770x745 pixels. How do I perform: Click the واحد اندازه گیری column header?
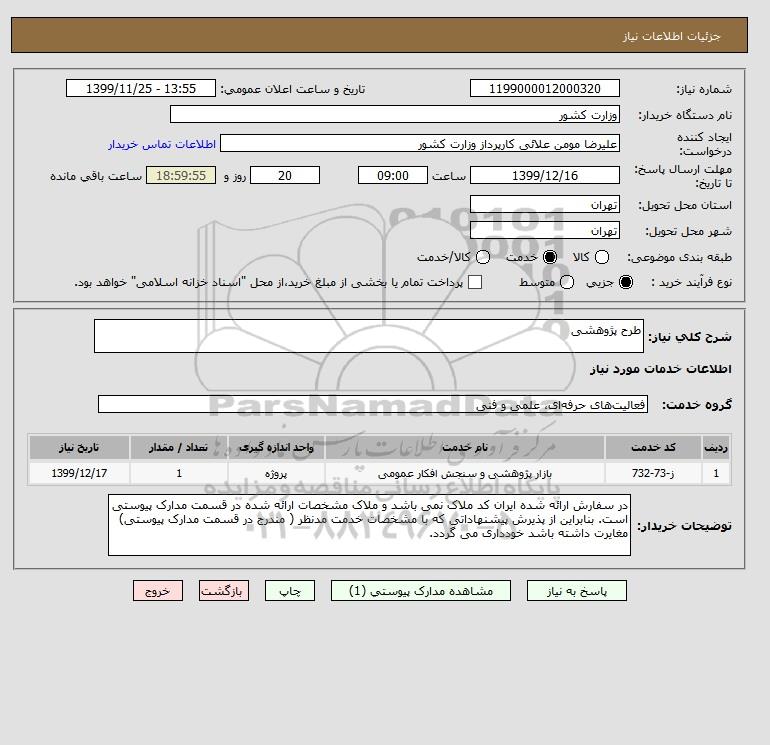click(276, 447)
